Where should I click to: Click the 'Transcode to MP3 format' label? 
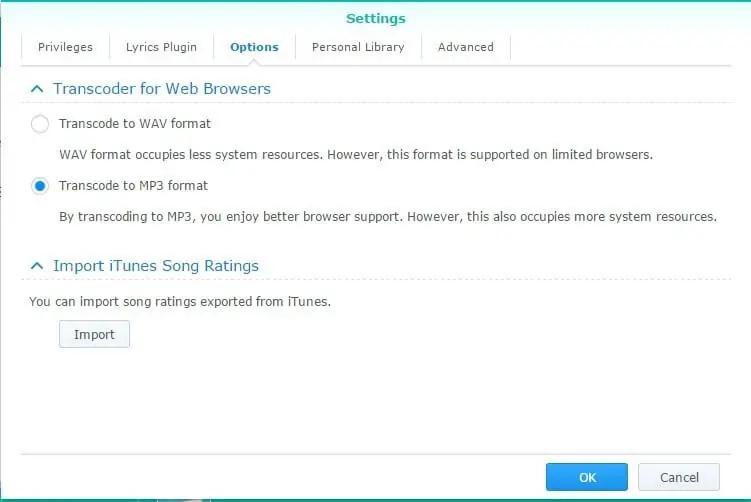[x=133, y=186]
